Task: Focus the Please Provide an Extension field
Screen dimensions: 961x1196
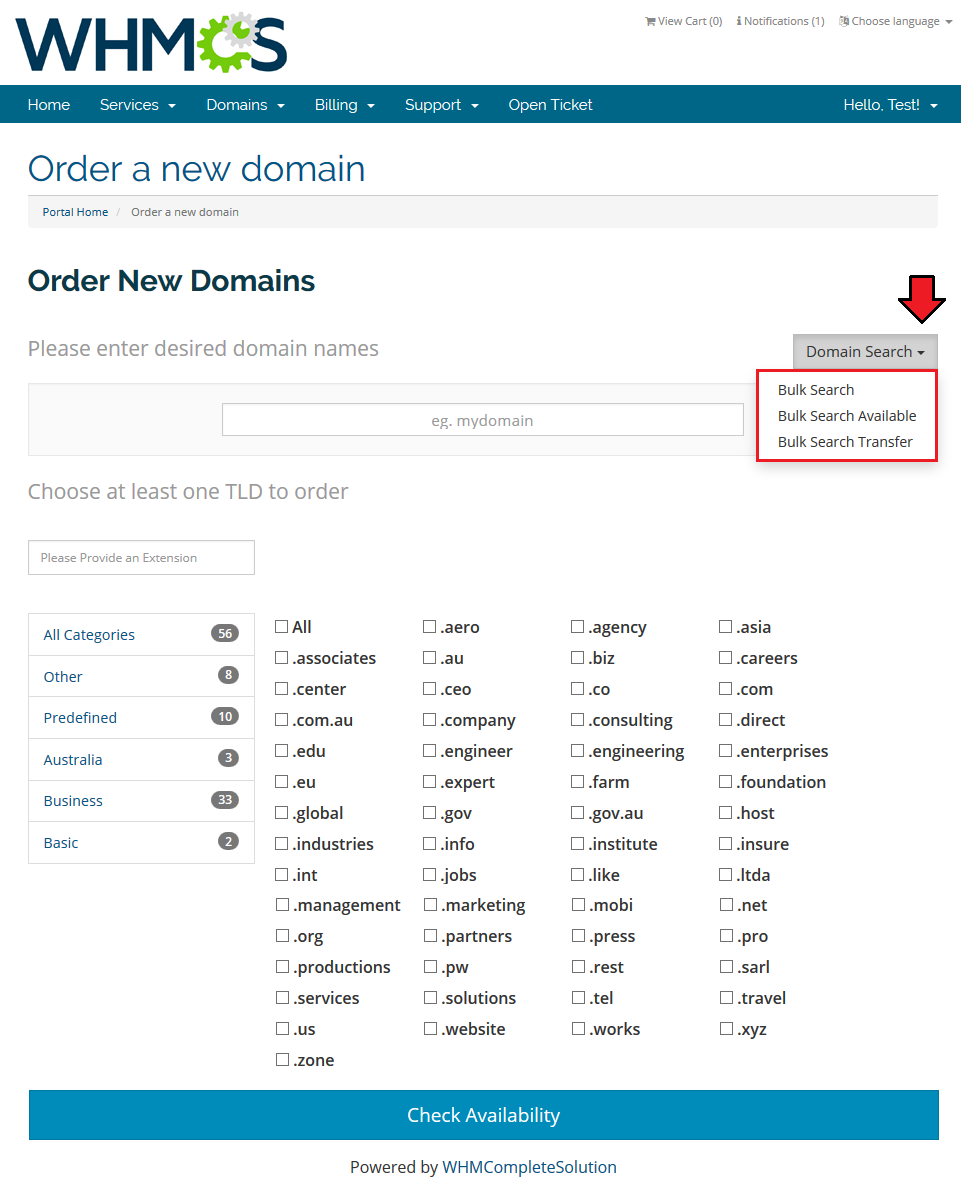Action: coord(141,558)
